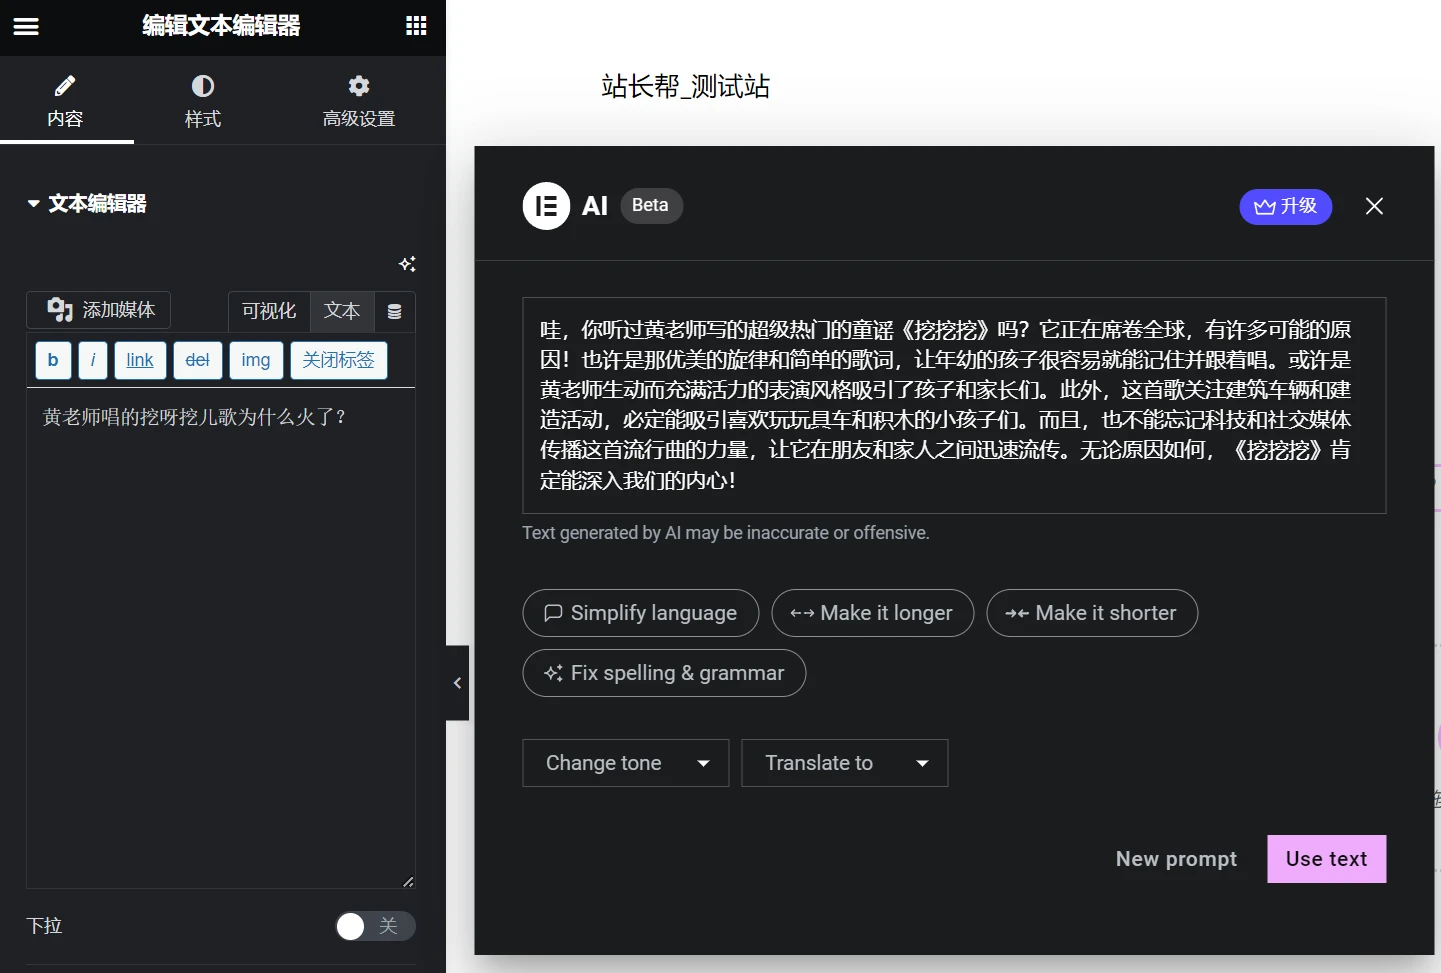Click New prompt
1441x973 pixels.
click(1176, 859)
